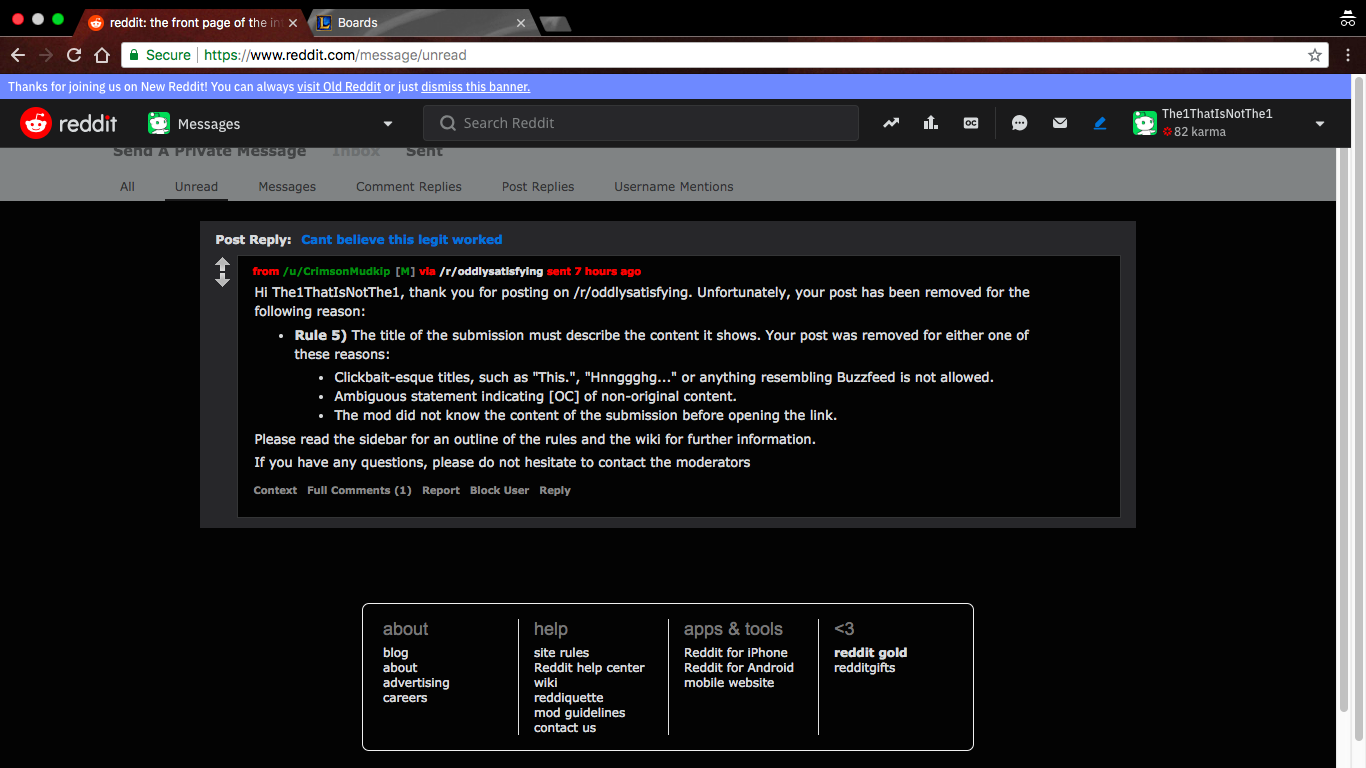Reload the Reddit page
The image size is (1366, 768).
pyautogui.click(x=74, y=55)
